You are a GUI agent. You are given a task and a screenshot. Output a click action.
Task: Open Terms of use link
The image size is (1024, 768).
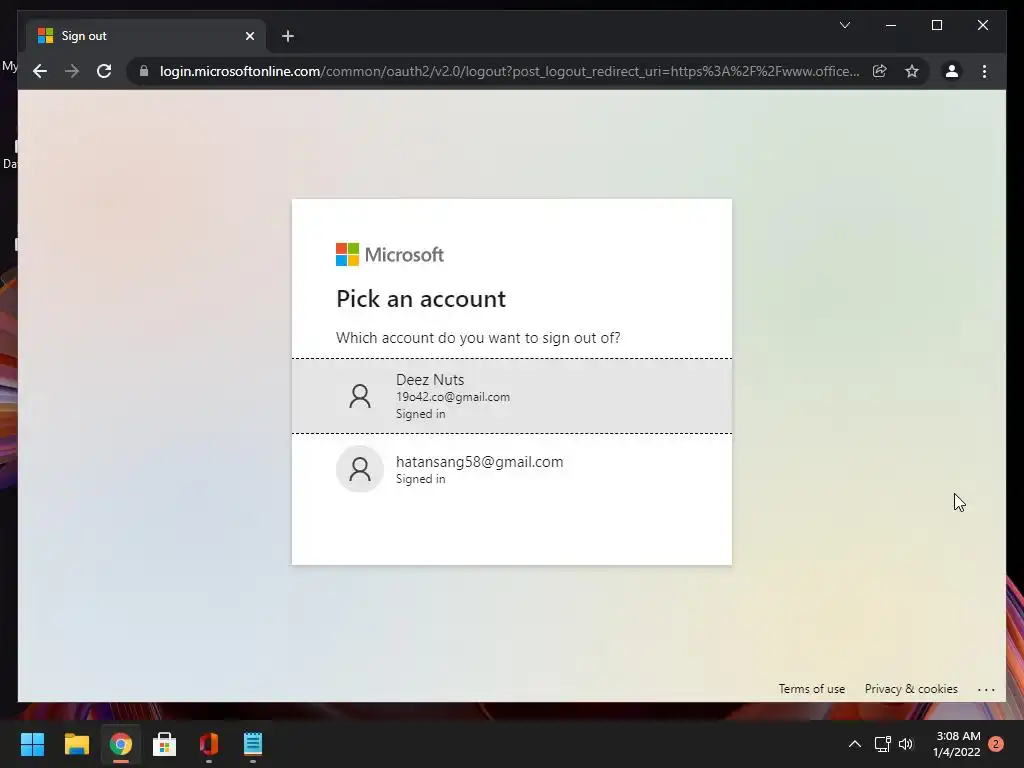point(811,689)
